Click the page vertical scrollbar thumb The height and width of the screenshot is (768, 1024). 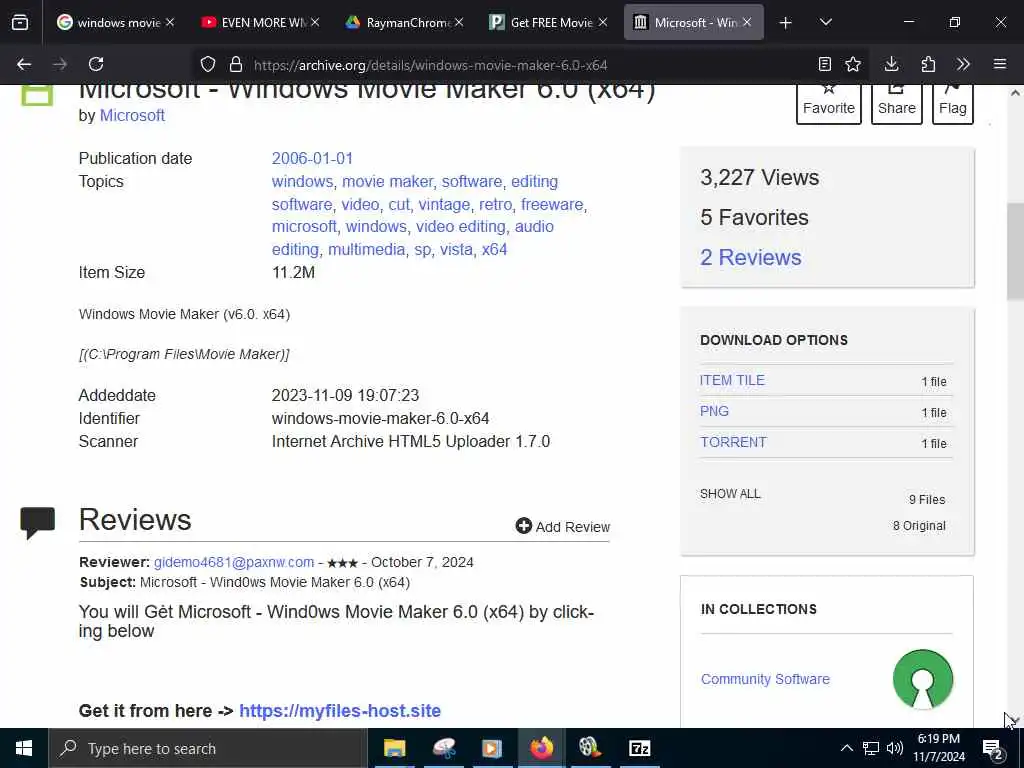pyautogui.click(x=1015, y=251)
